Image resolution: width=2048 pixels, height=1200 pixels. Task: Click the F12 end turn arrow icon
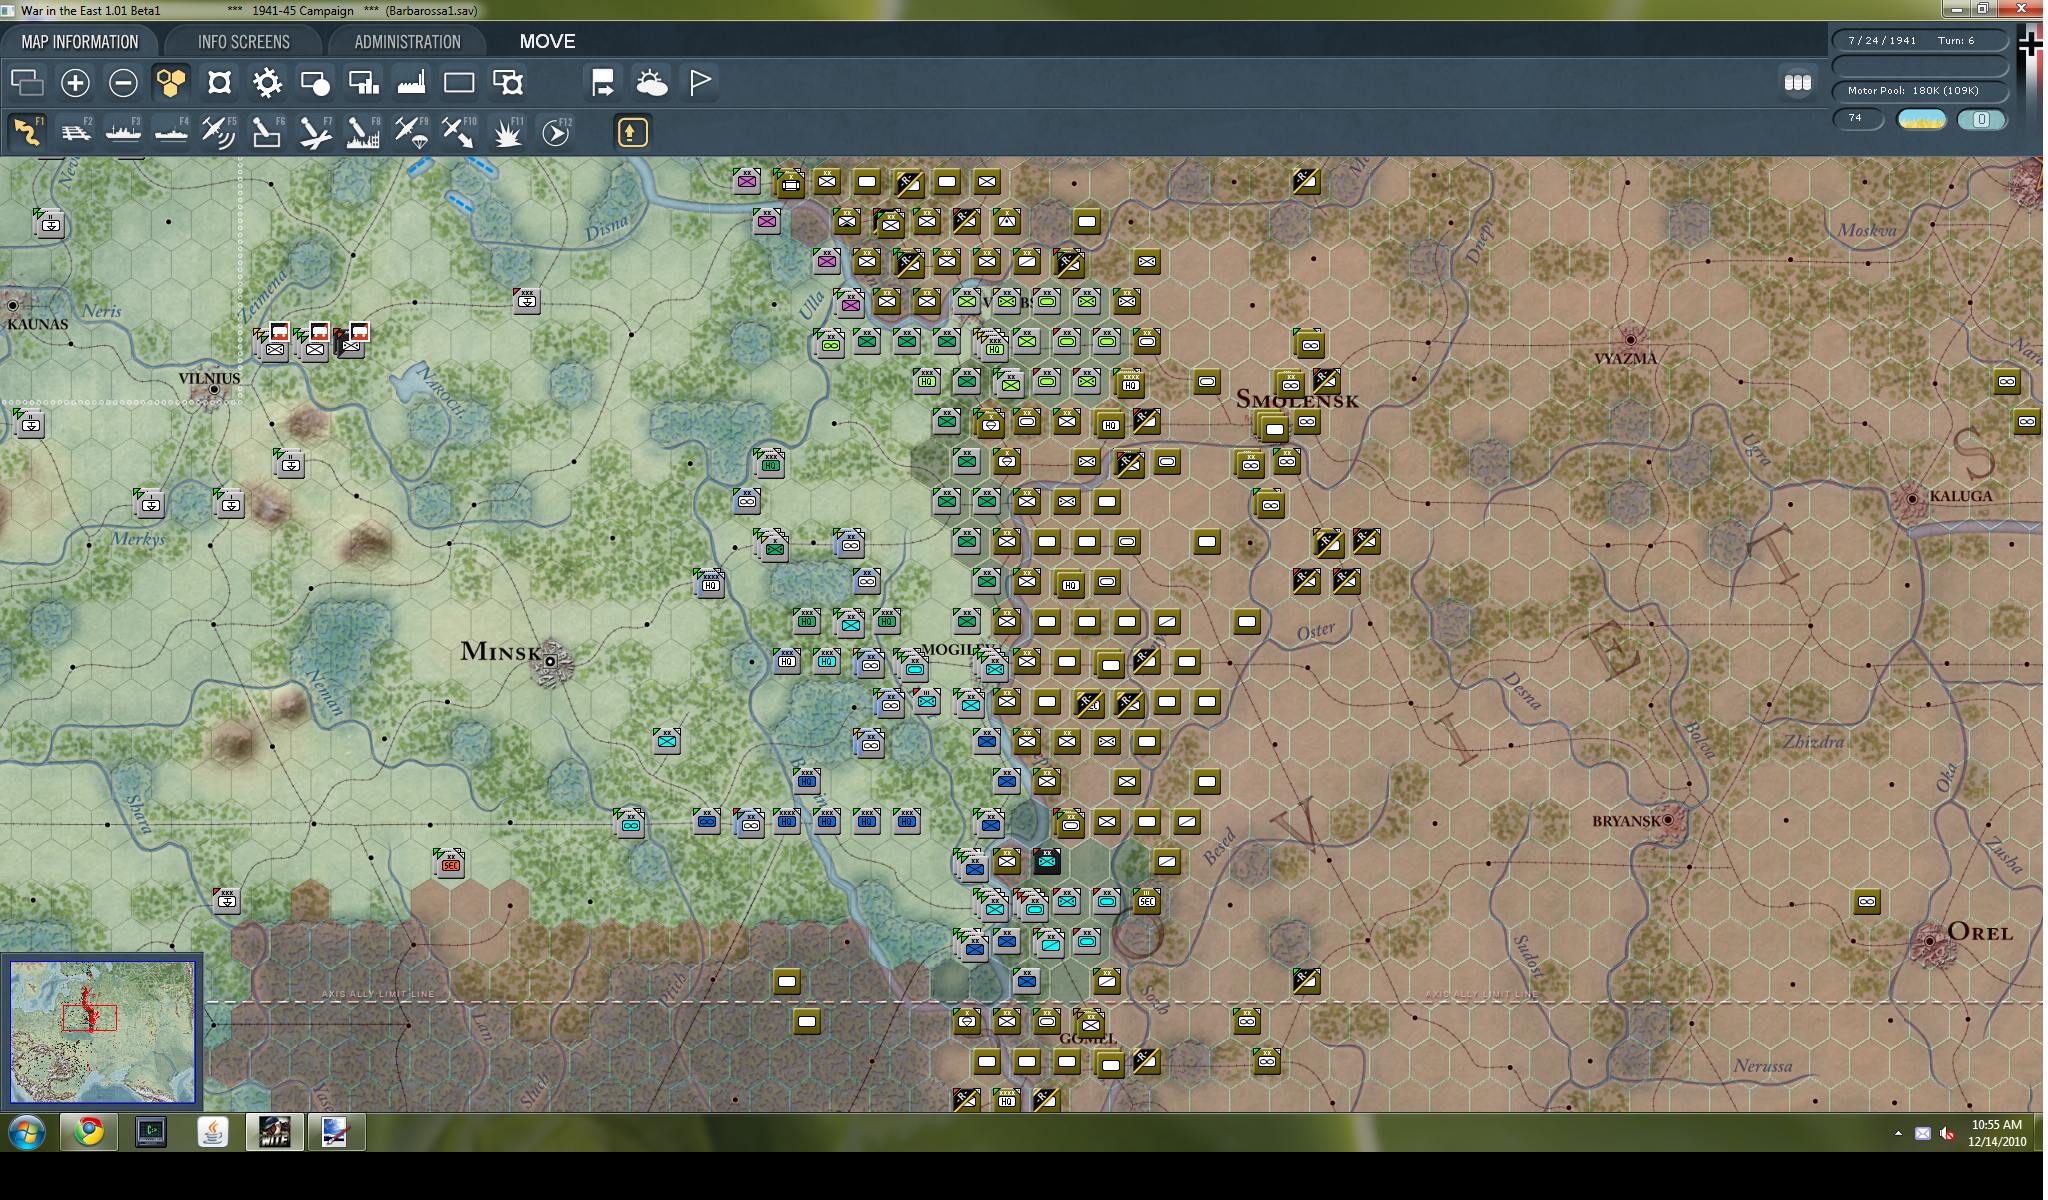coord(556,132)
